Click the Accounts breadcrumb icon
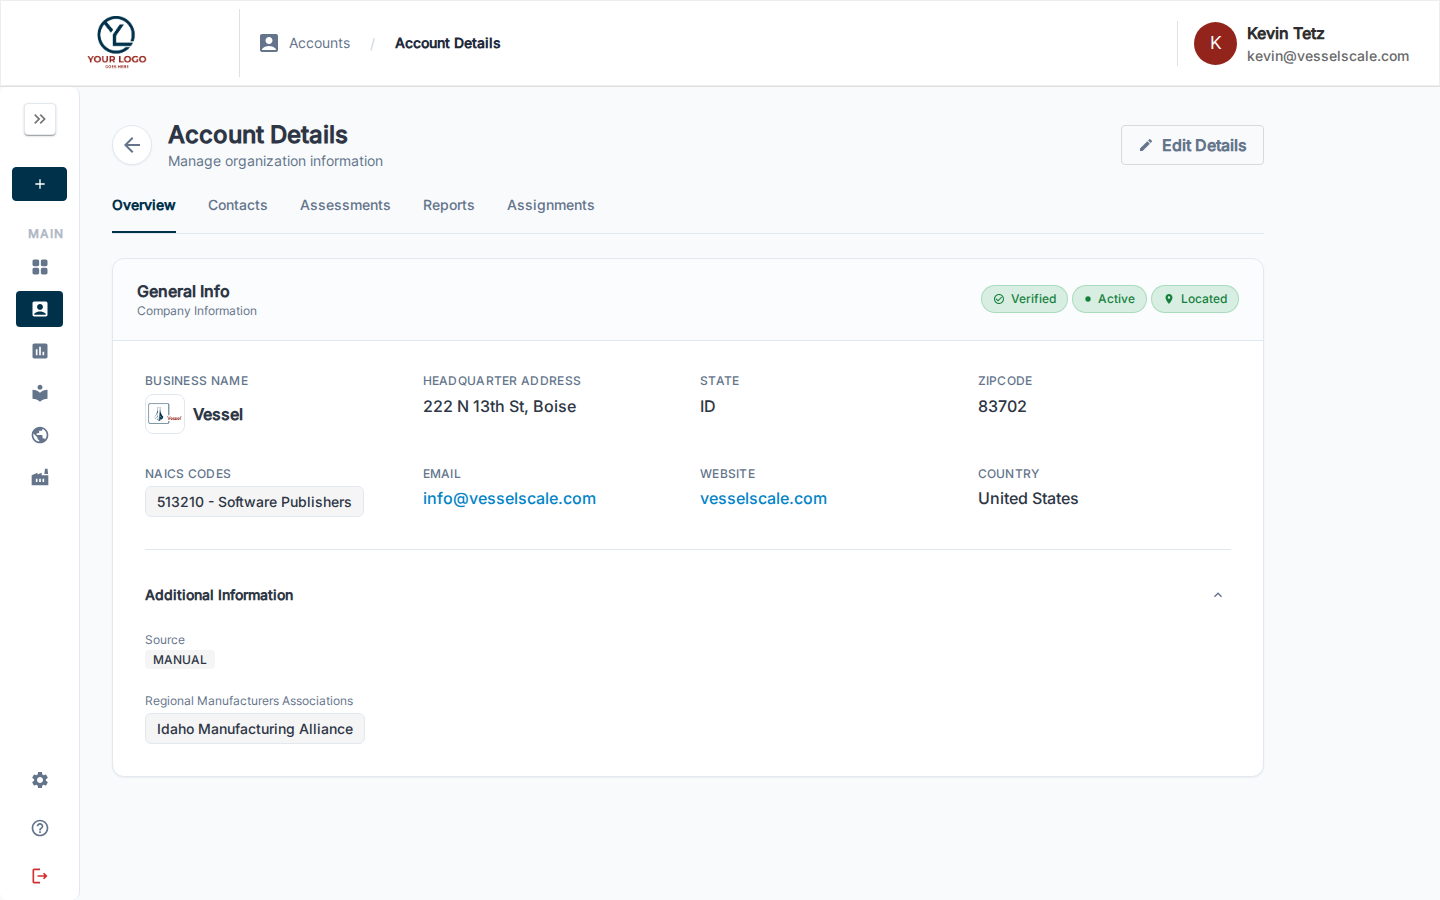 (269, 43)
